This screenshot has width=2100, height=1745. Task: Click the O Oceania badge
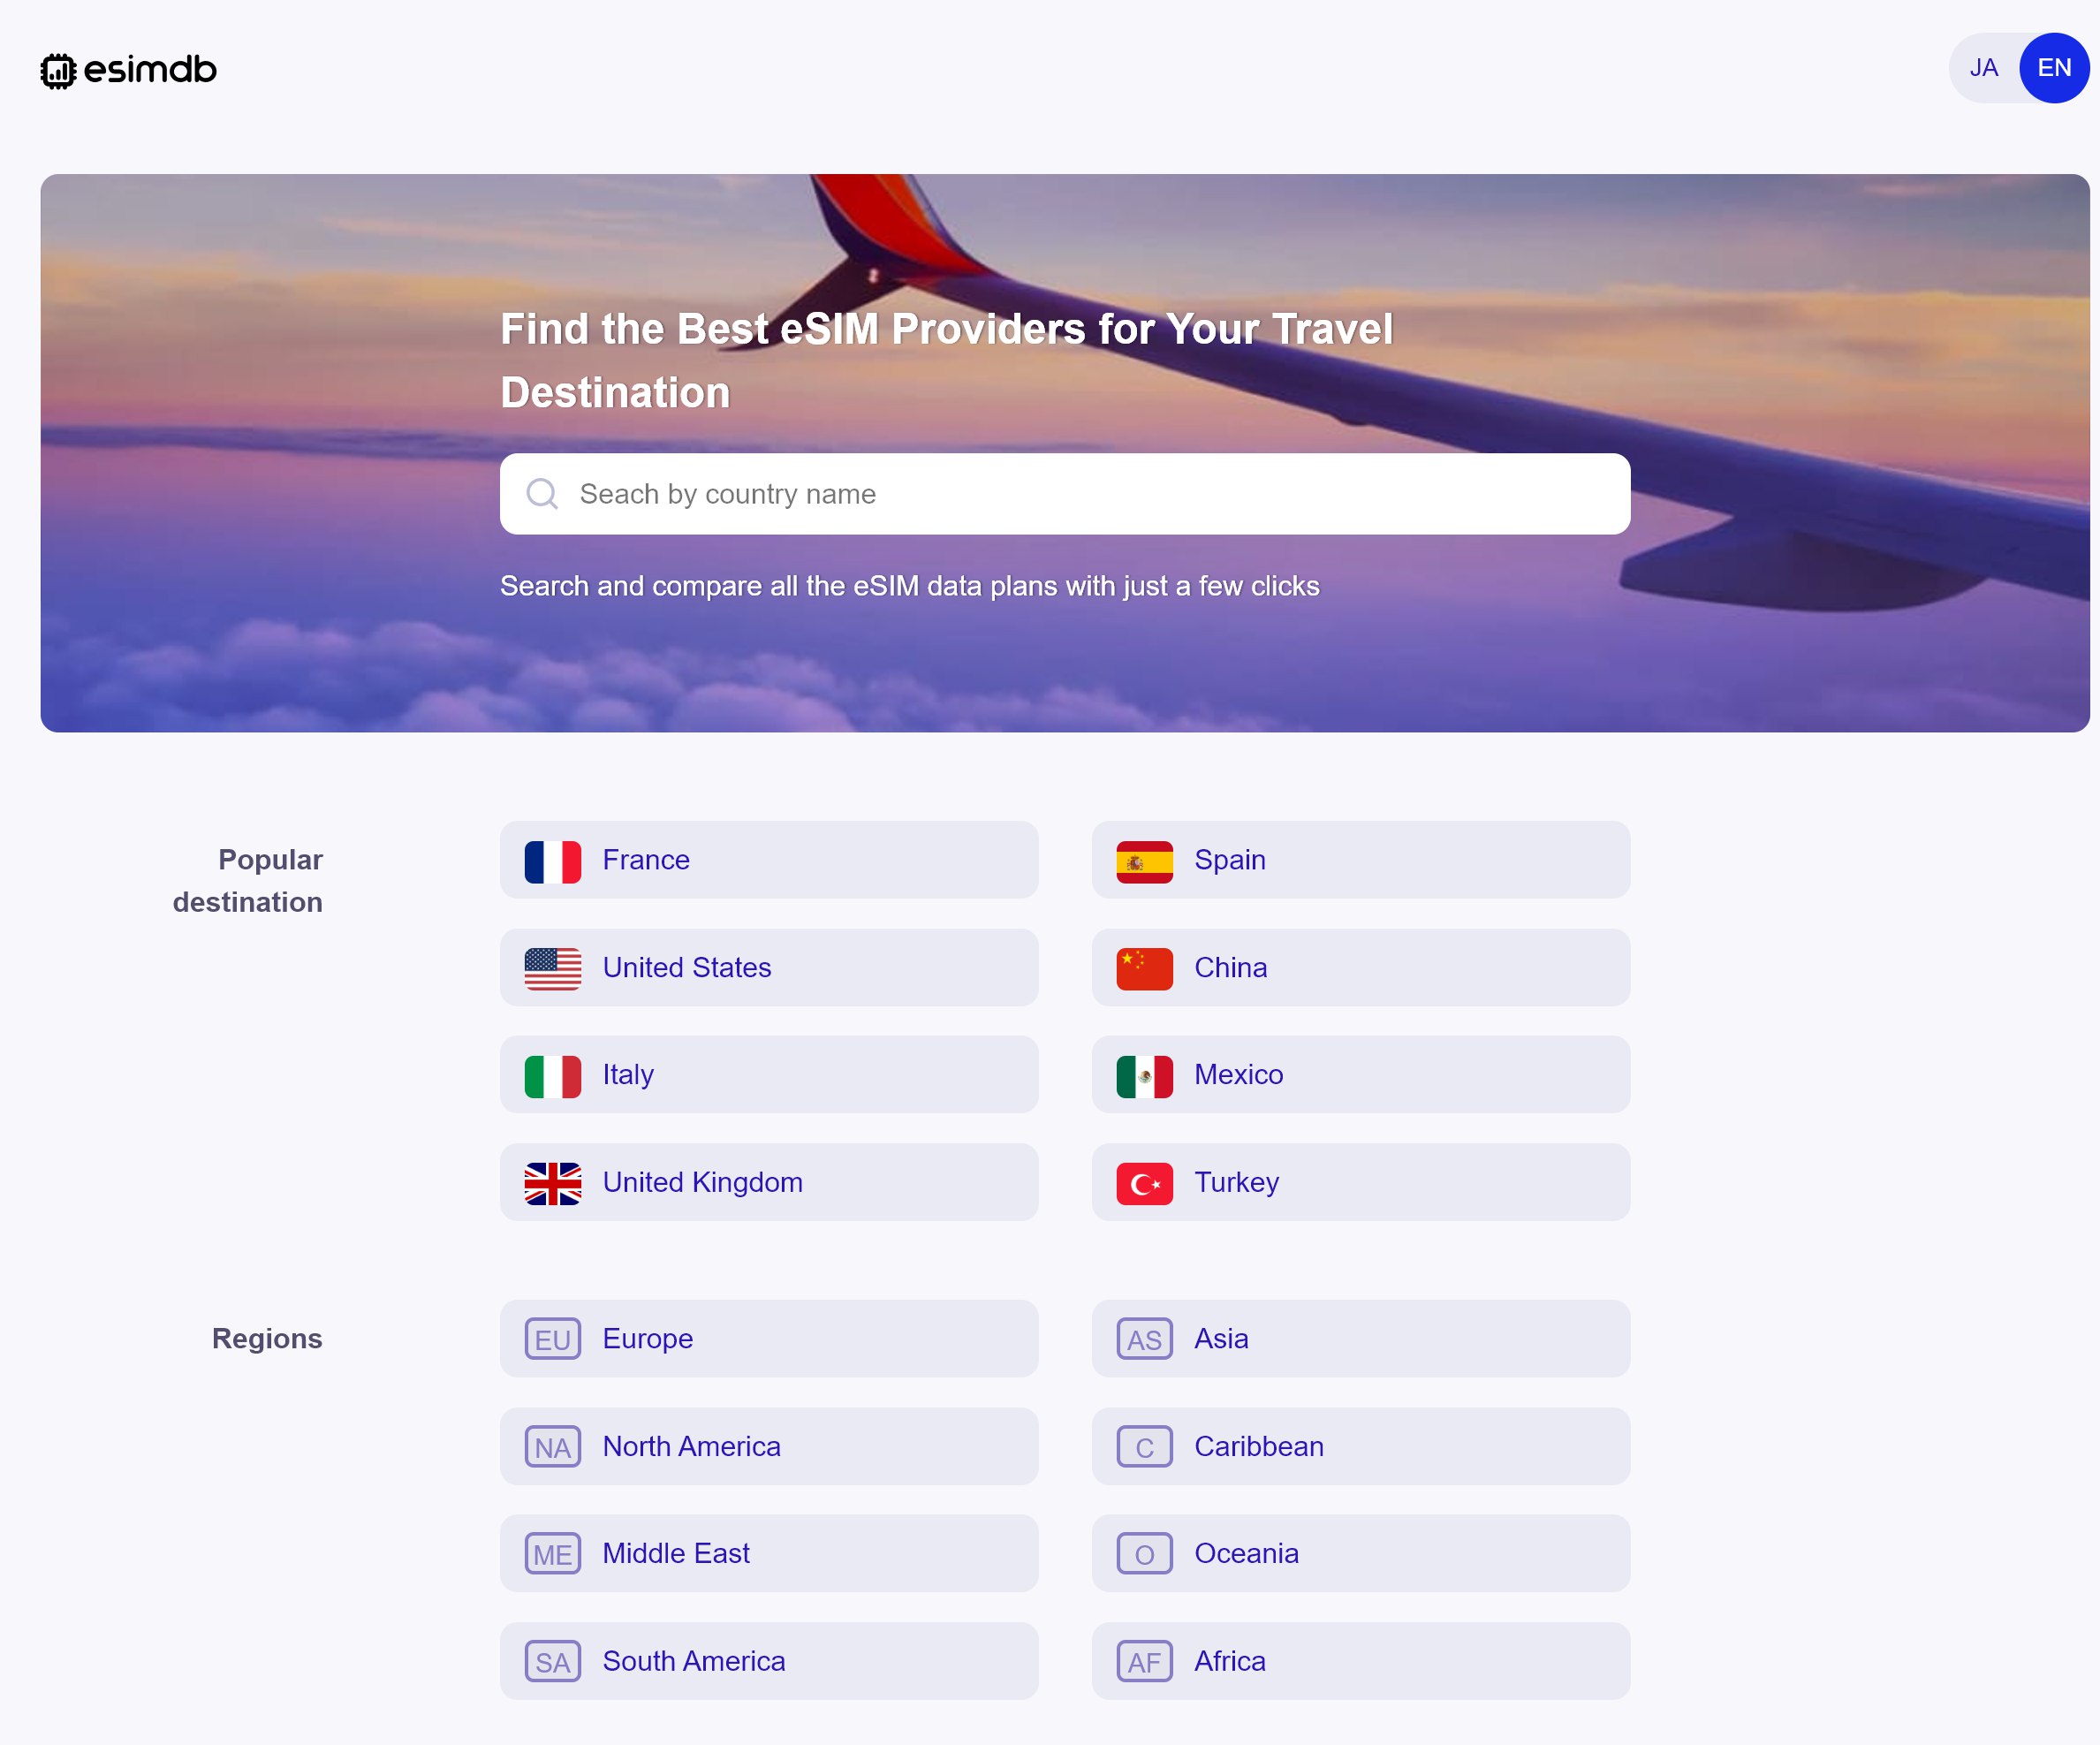coord(1144,1554)
